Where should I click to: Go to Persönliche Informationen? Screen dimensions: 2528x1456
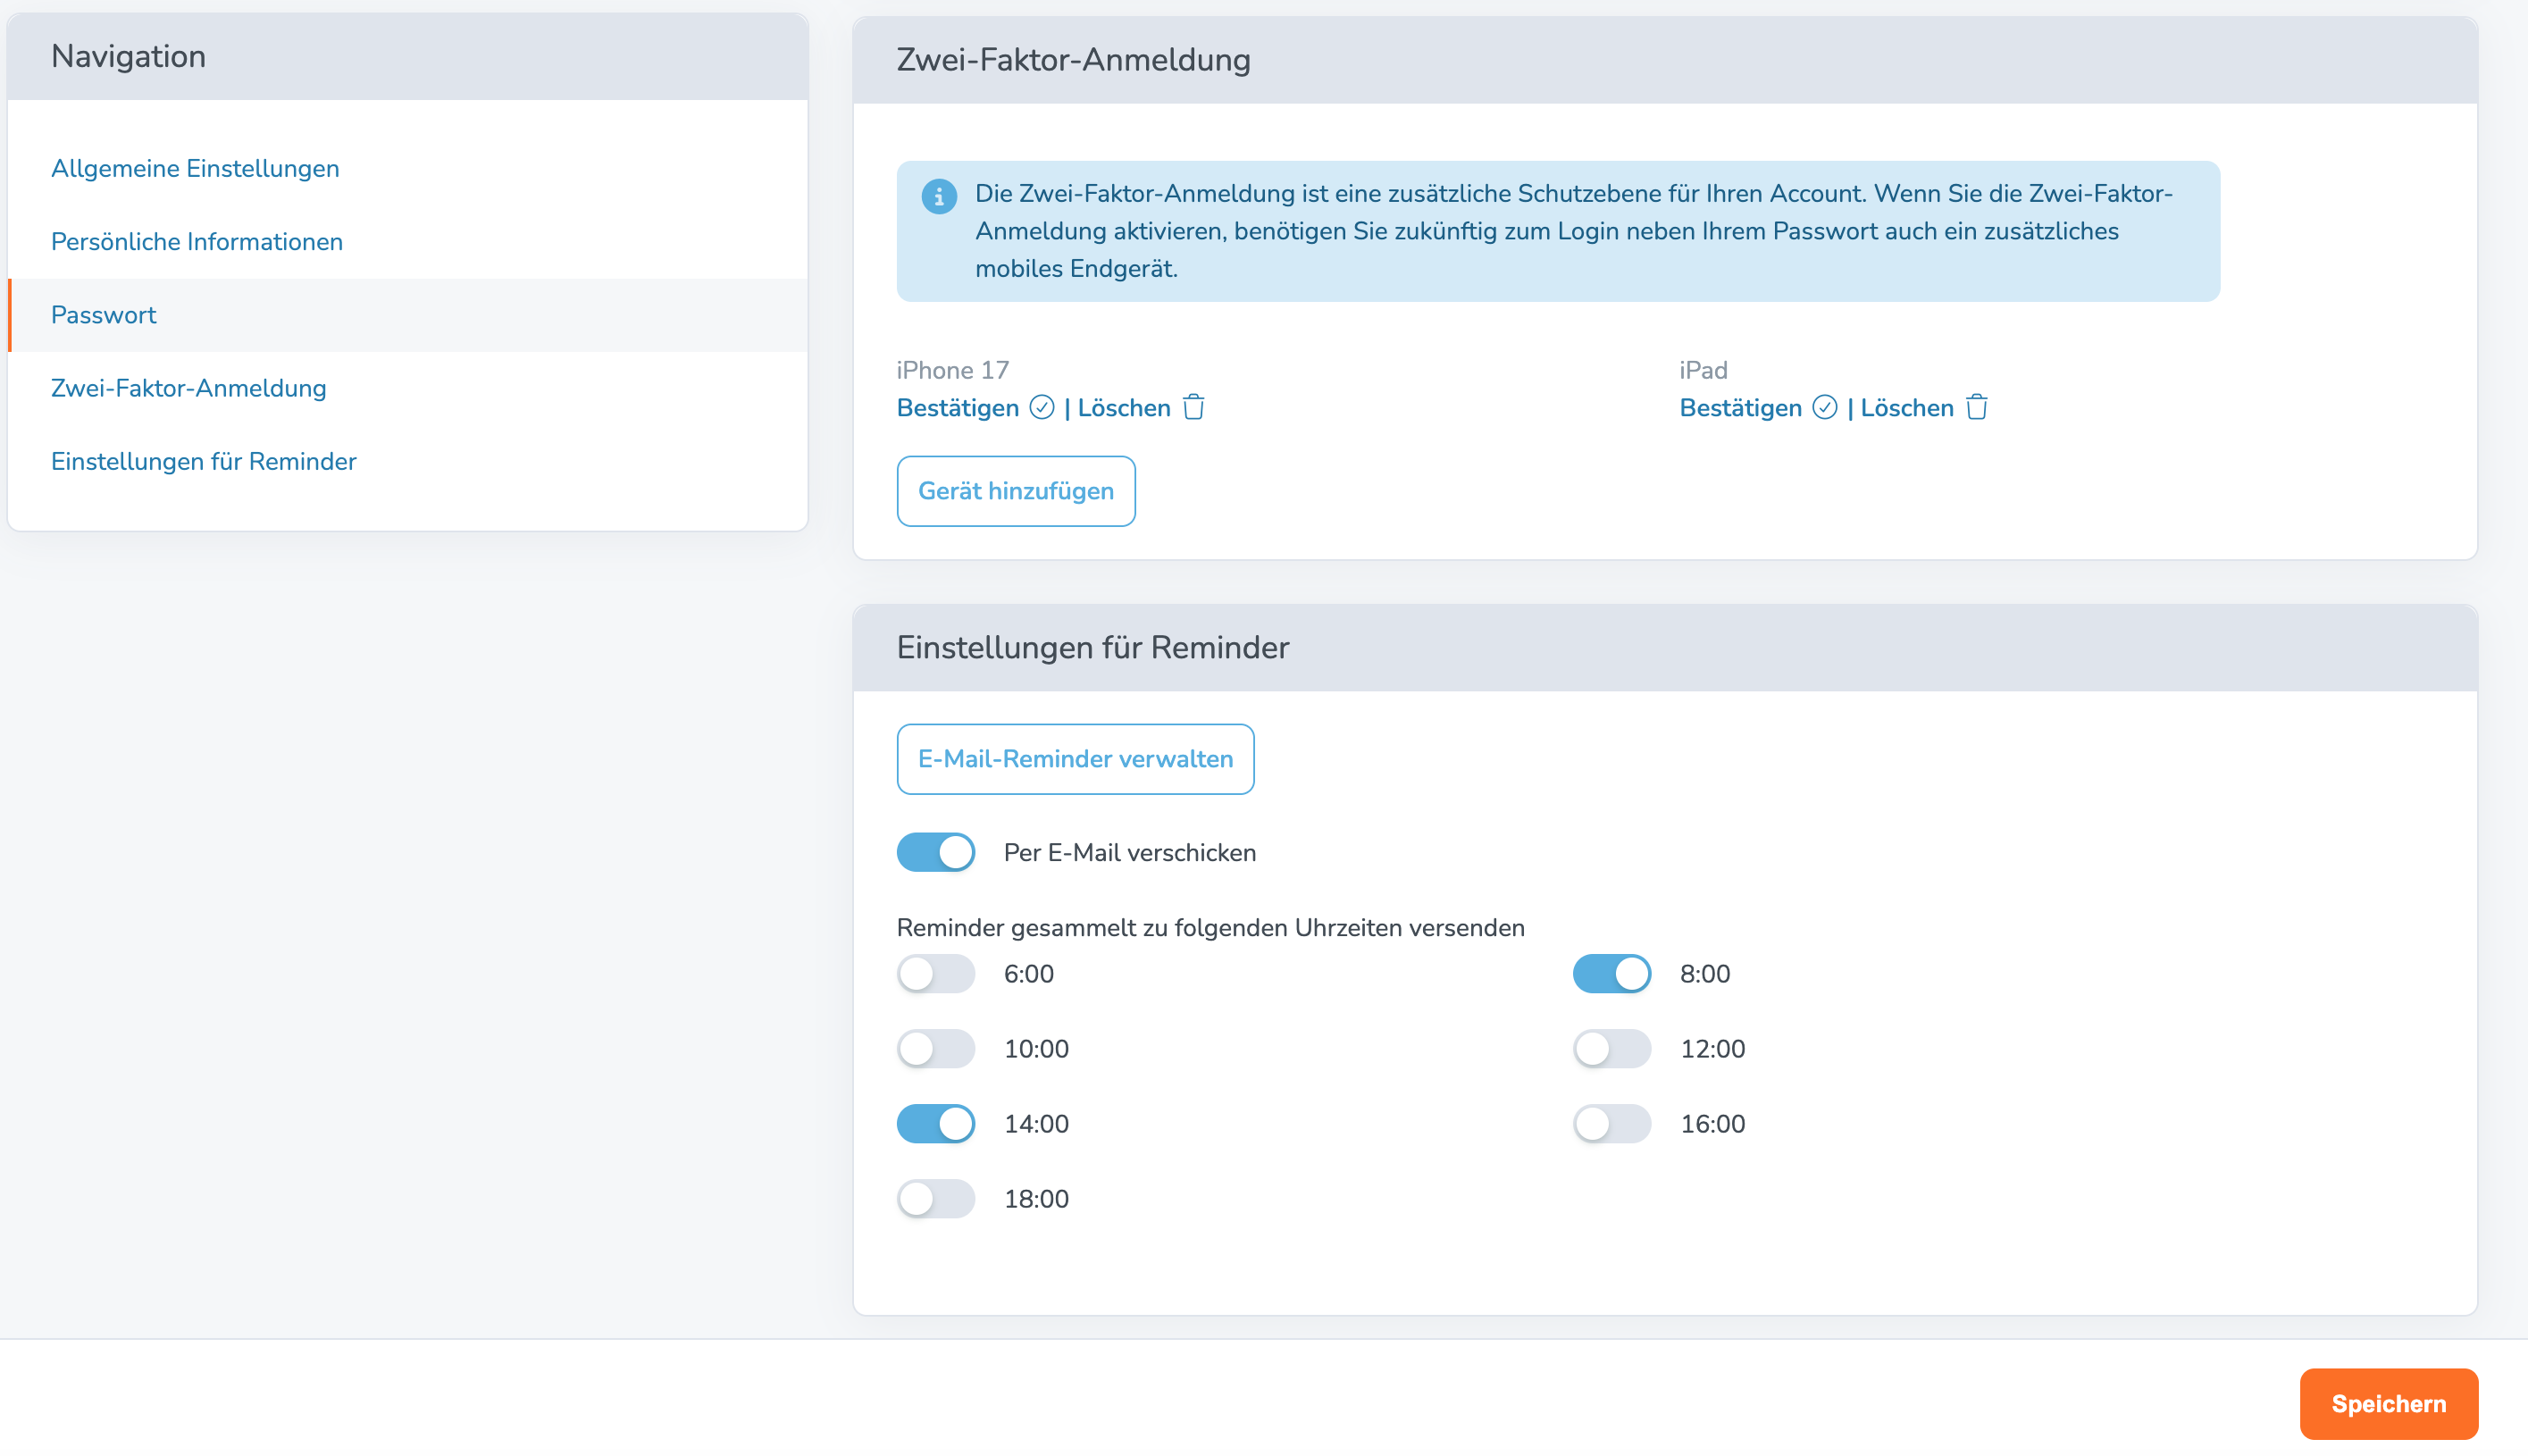tap(197, 241)
